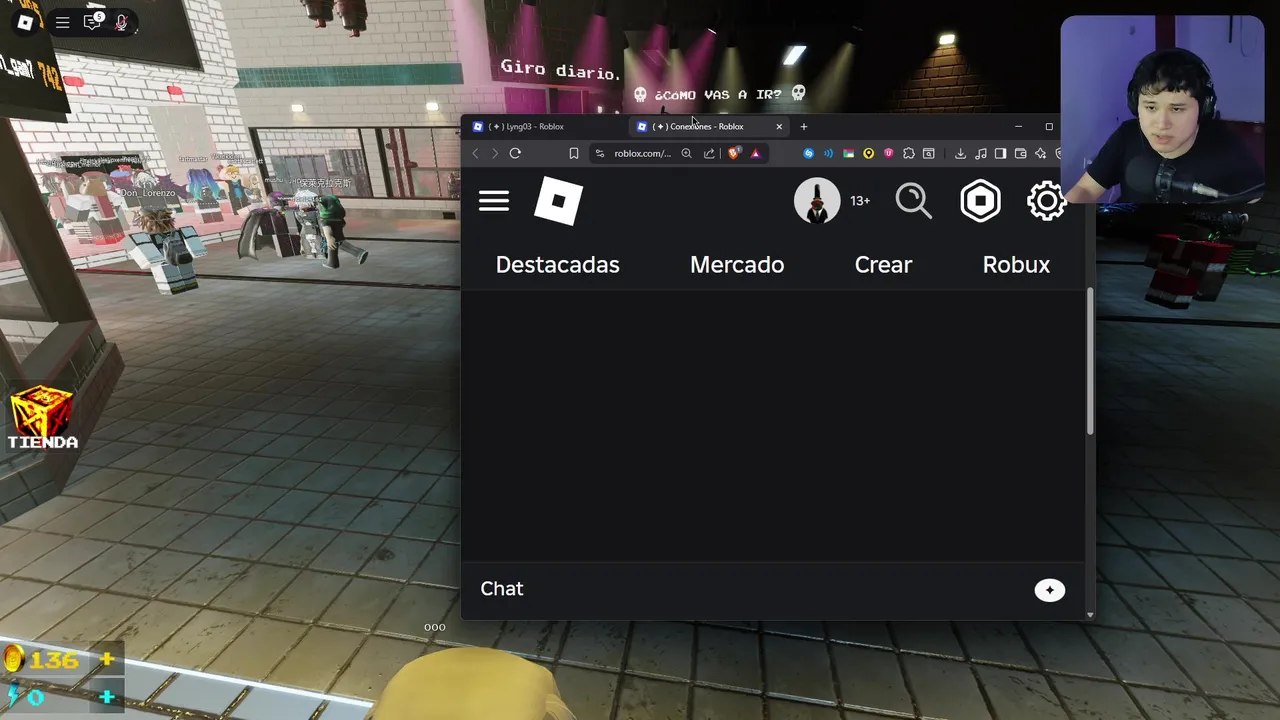Go back in the browser

coord(475,153)
